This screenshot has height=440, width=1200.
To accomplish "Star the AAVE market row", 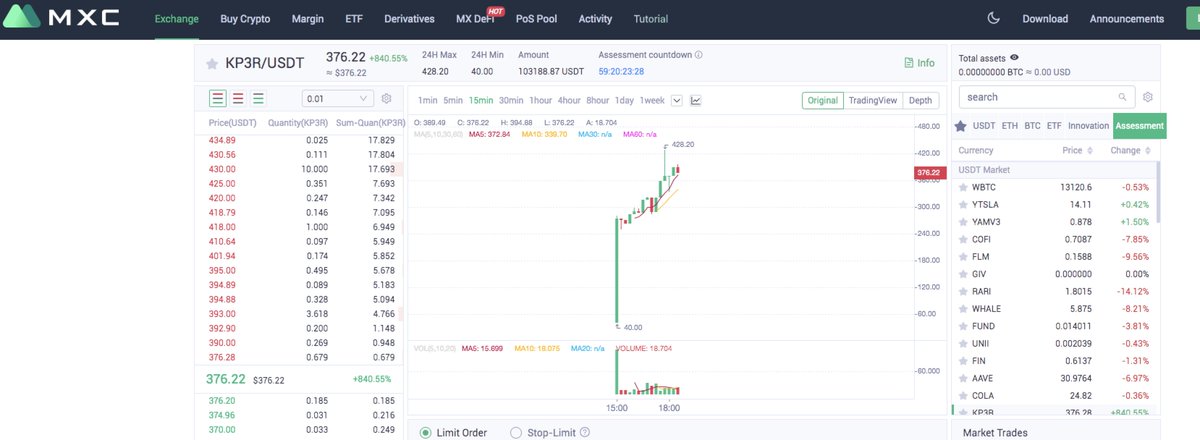I will click(x=964, y=378).
